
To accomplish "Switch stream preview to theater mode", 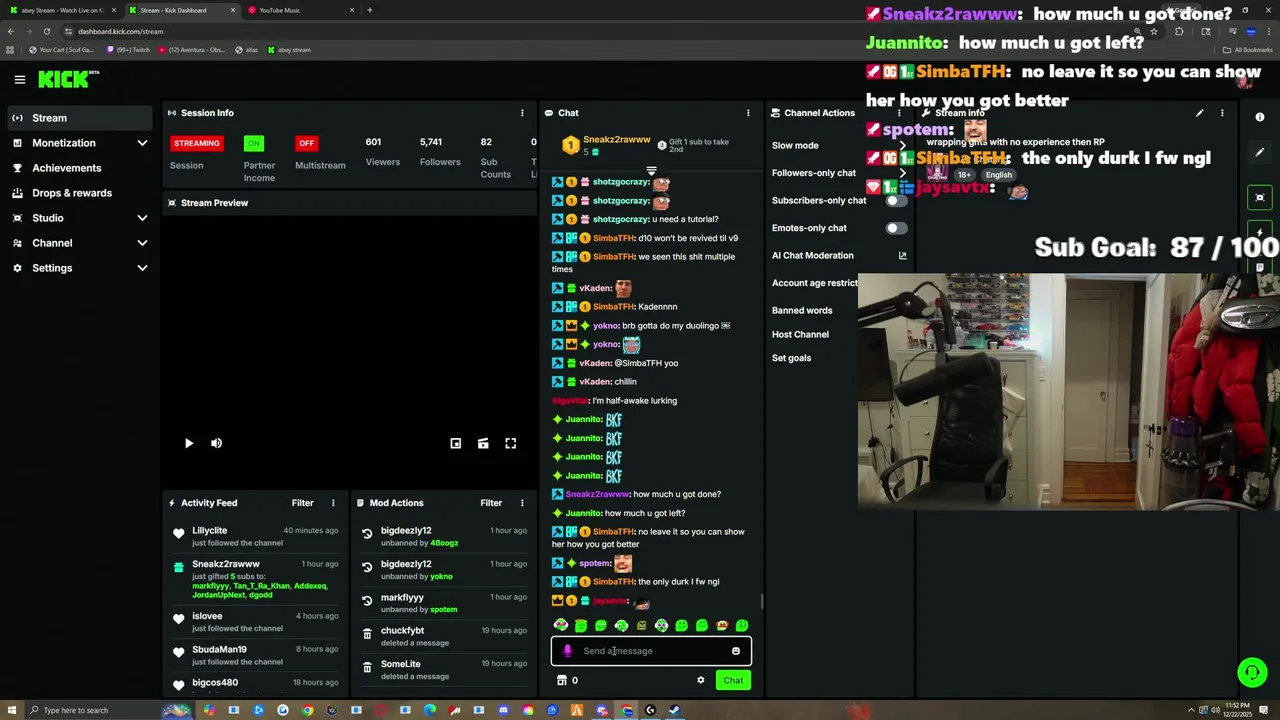I will (483, 443).
